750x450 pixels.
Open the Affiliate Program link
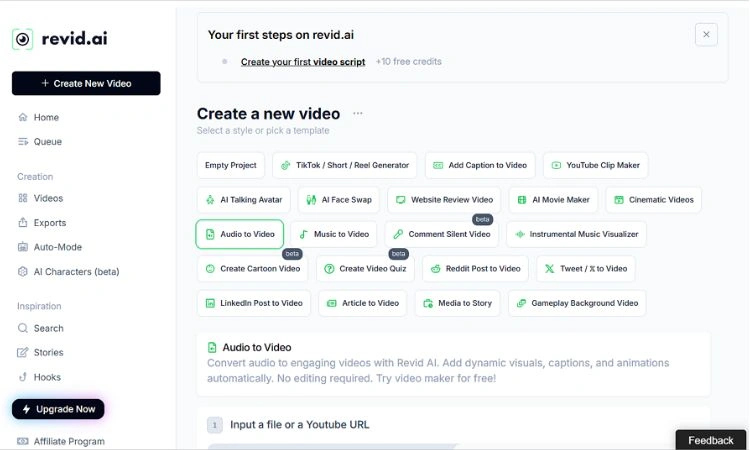61,441
